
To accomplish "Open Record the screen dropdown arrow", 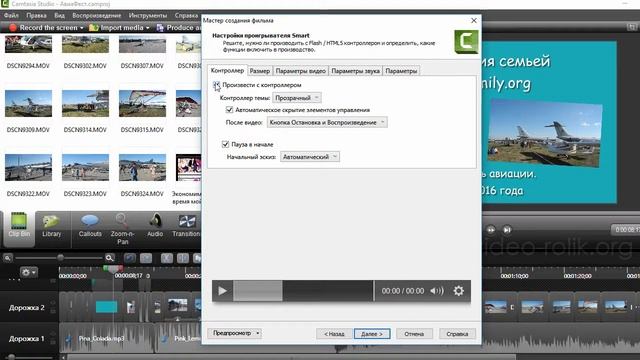I will (x=82, y=28).
